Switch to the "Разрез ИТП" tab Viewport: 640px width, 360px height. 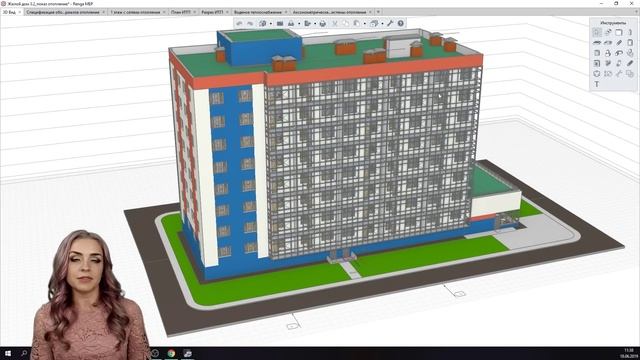(212, 12)
